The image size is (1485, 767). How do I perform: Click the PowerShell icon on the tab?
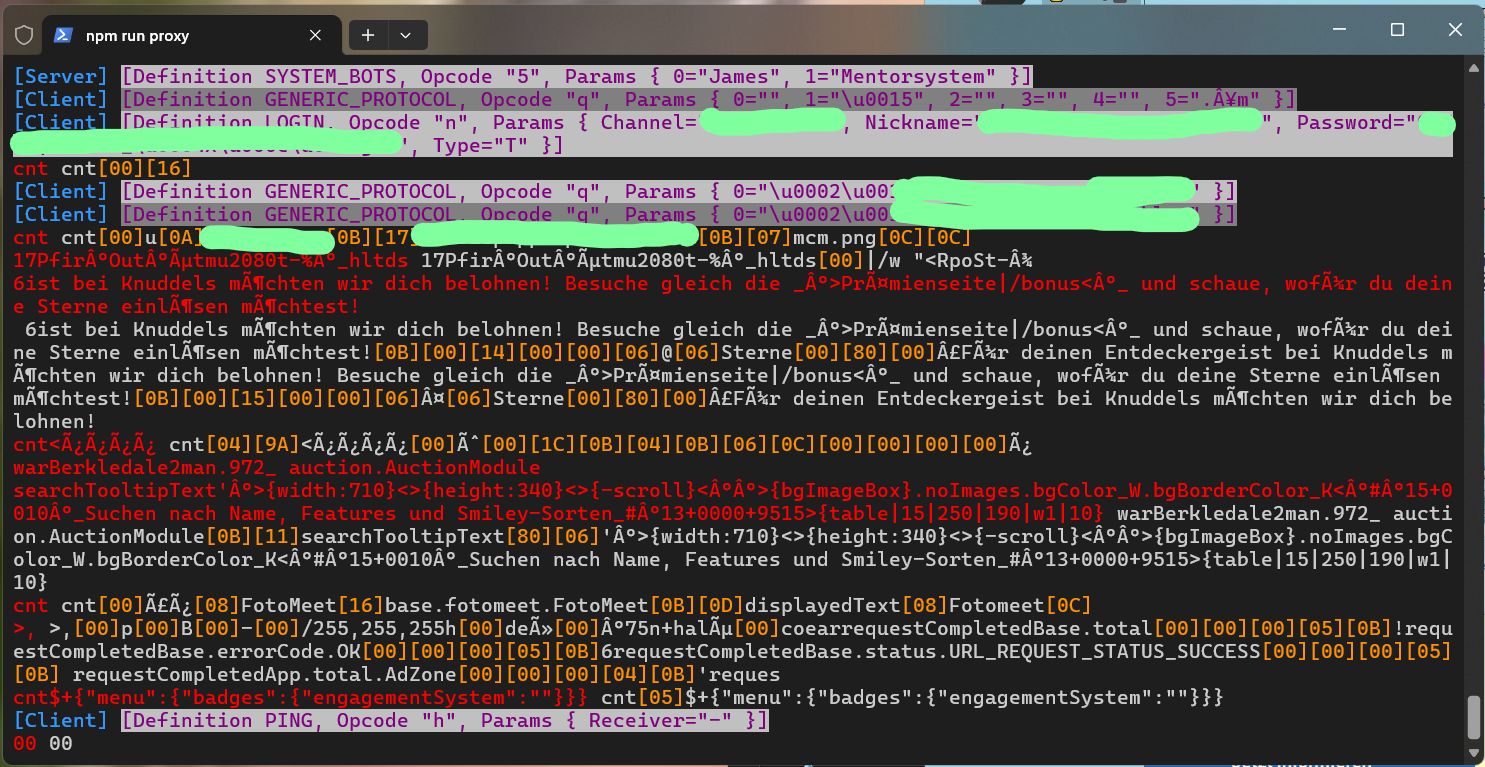point(63,35)
